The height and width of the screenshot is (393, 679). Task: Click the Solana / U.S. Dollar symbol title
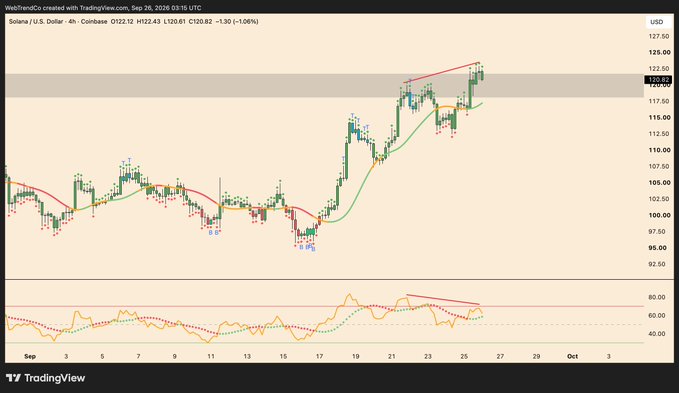[36, 21]
